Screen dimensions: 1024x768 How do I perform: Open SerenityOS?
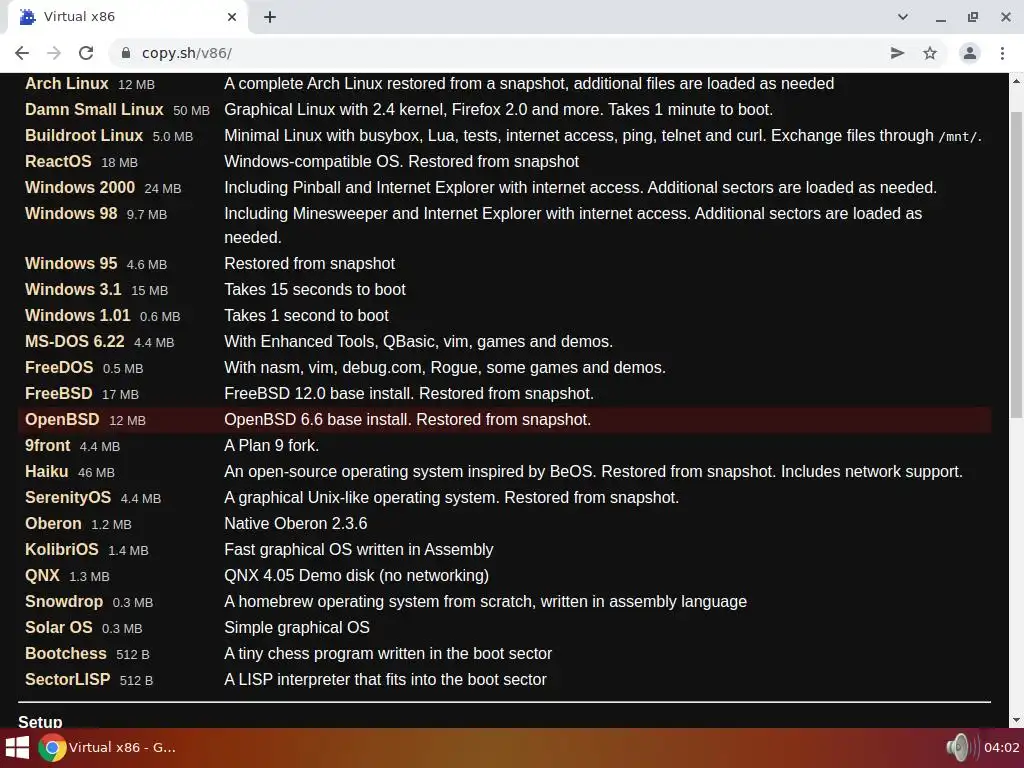click(68, 498)
